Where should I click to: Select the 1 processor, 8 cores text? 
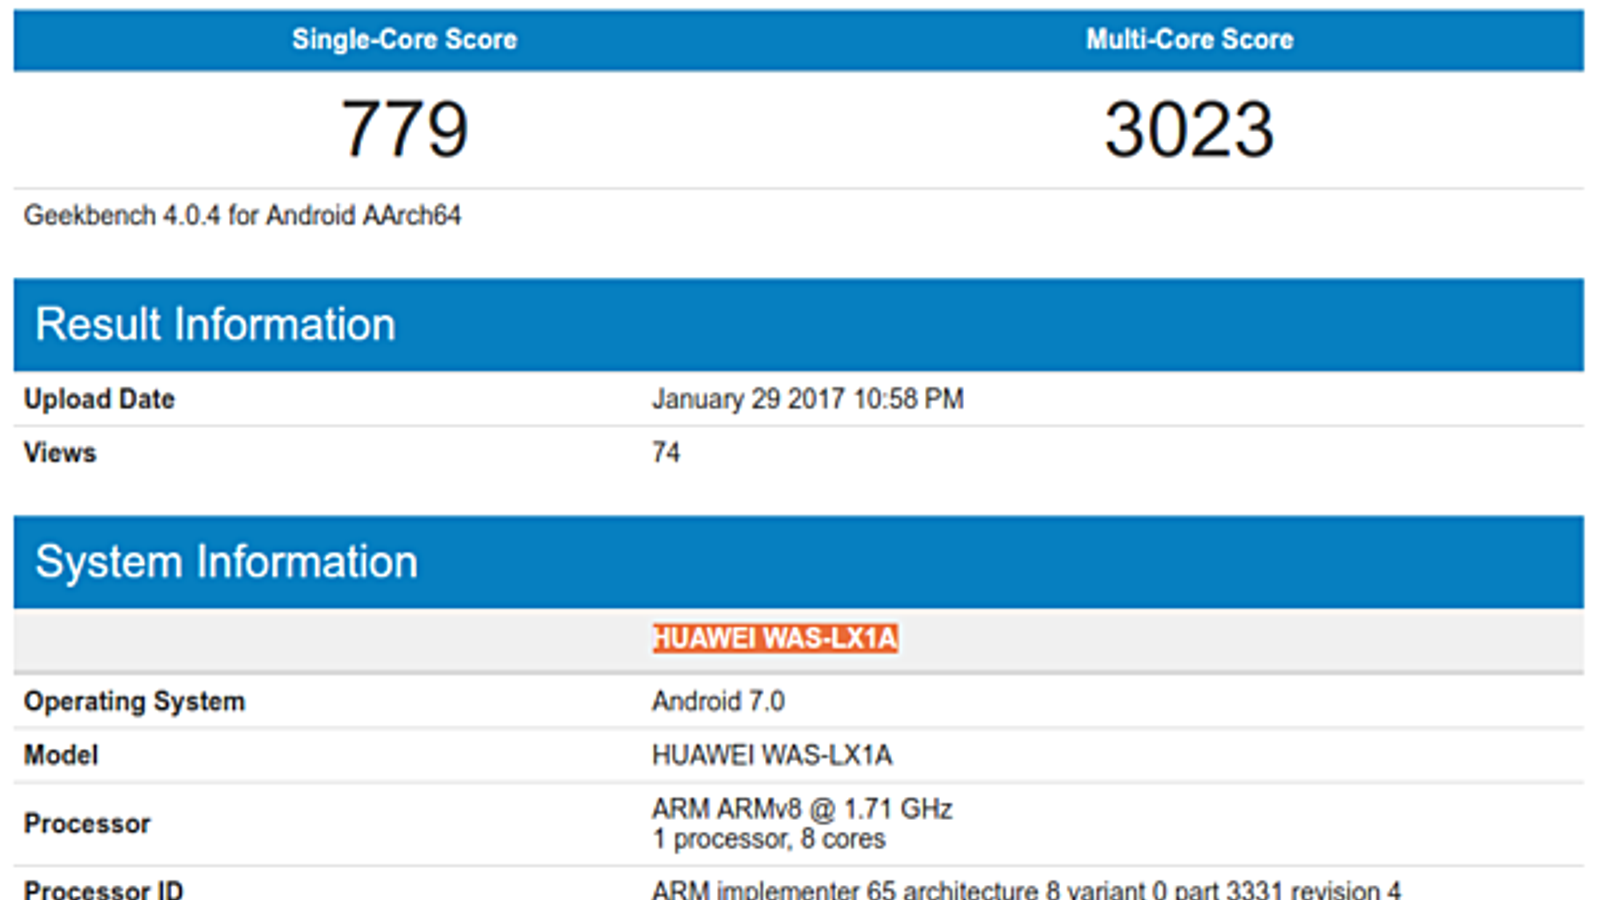[769, 838]
